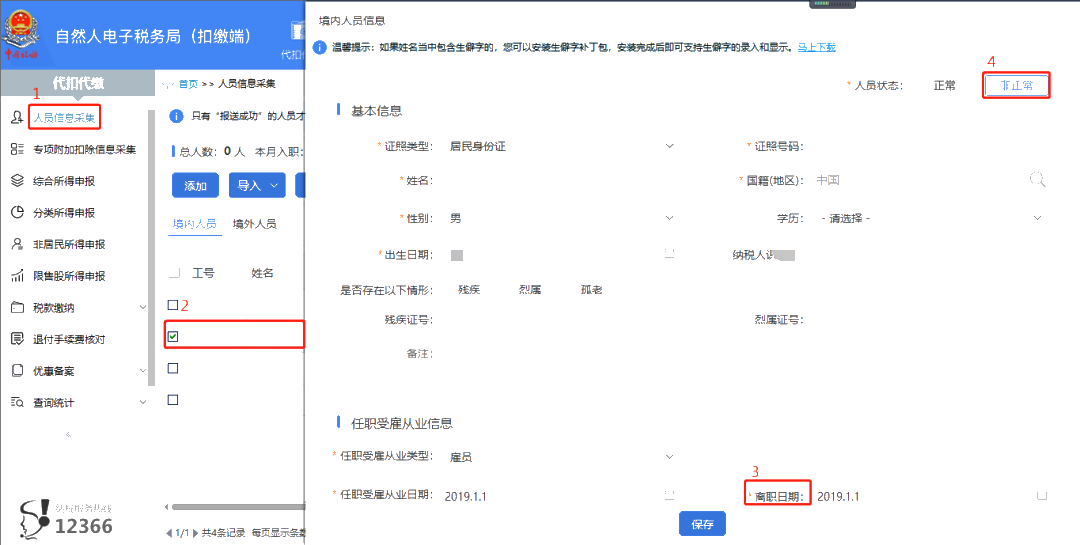Click the 税款缴纳 folder icon
Screen dimensions: 1080x545
(17, 308)
